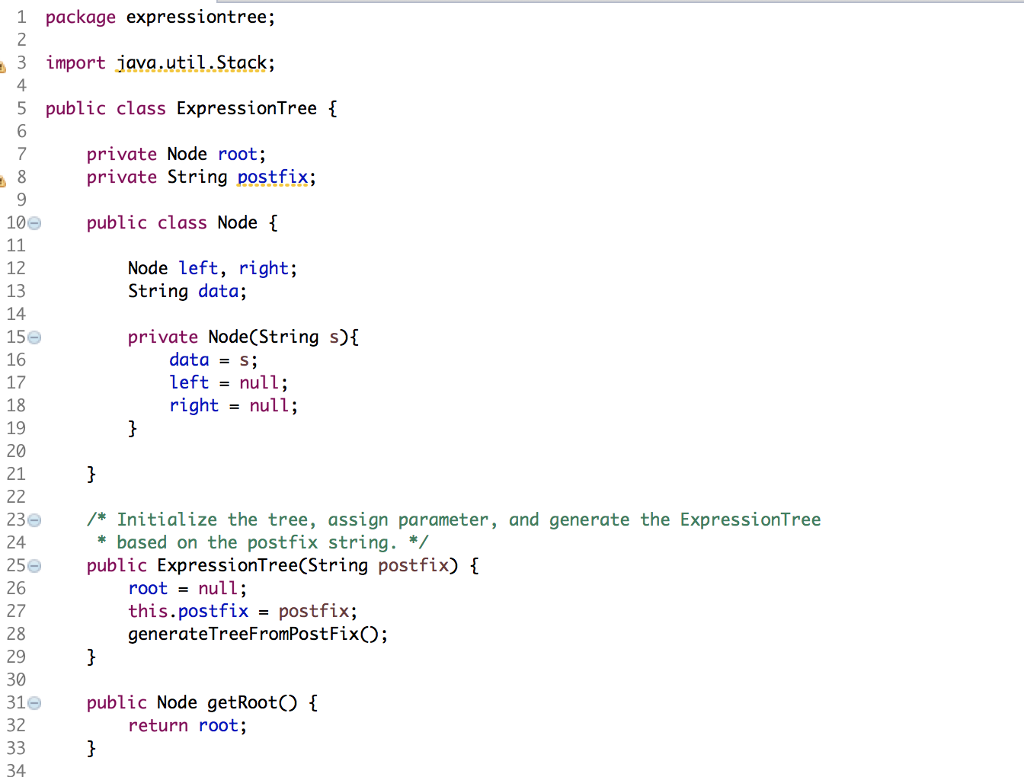
Task: Click the horizontal scrollbar at the top
Action: [500, 3]
